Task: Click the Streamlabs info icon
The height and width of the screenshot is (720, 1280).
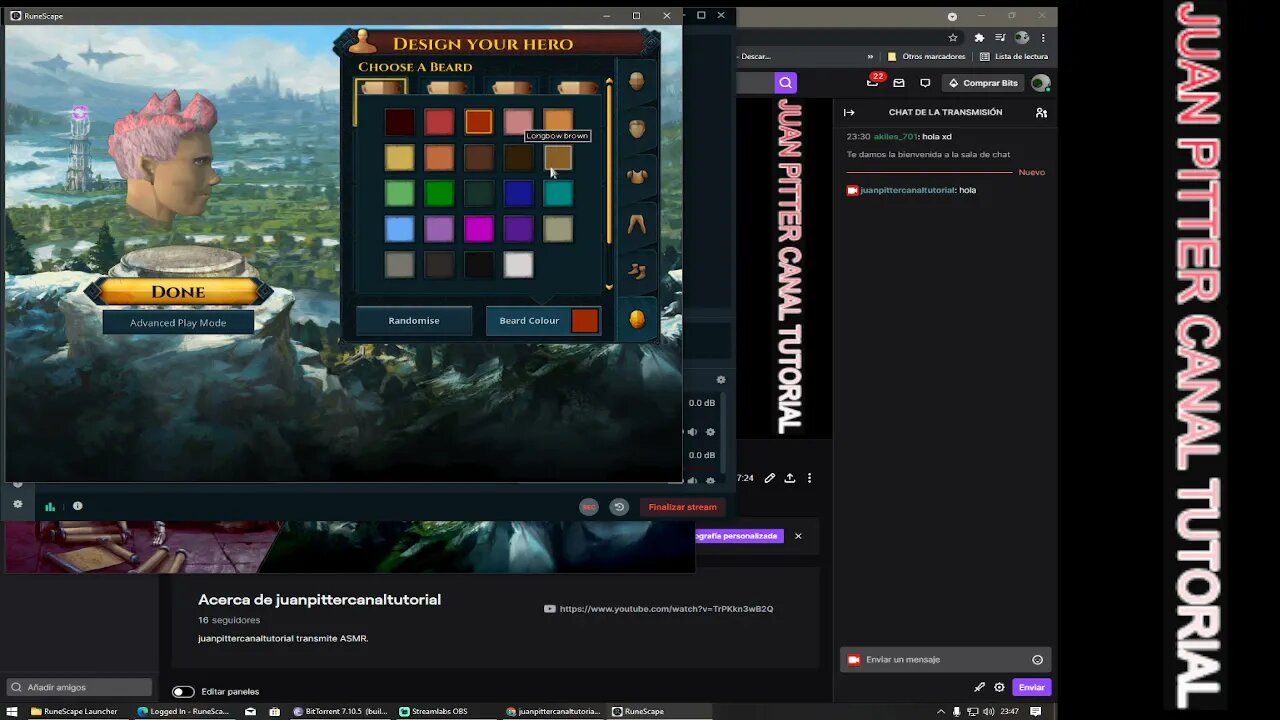Action: (77, 506)
